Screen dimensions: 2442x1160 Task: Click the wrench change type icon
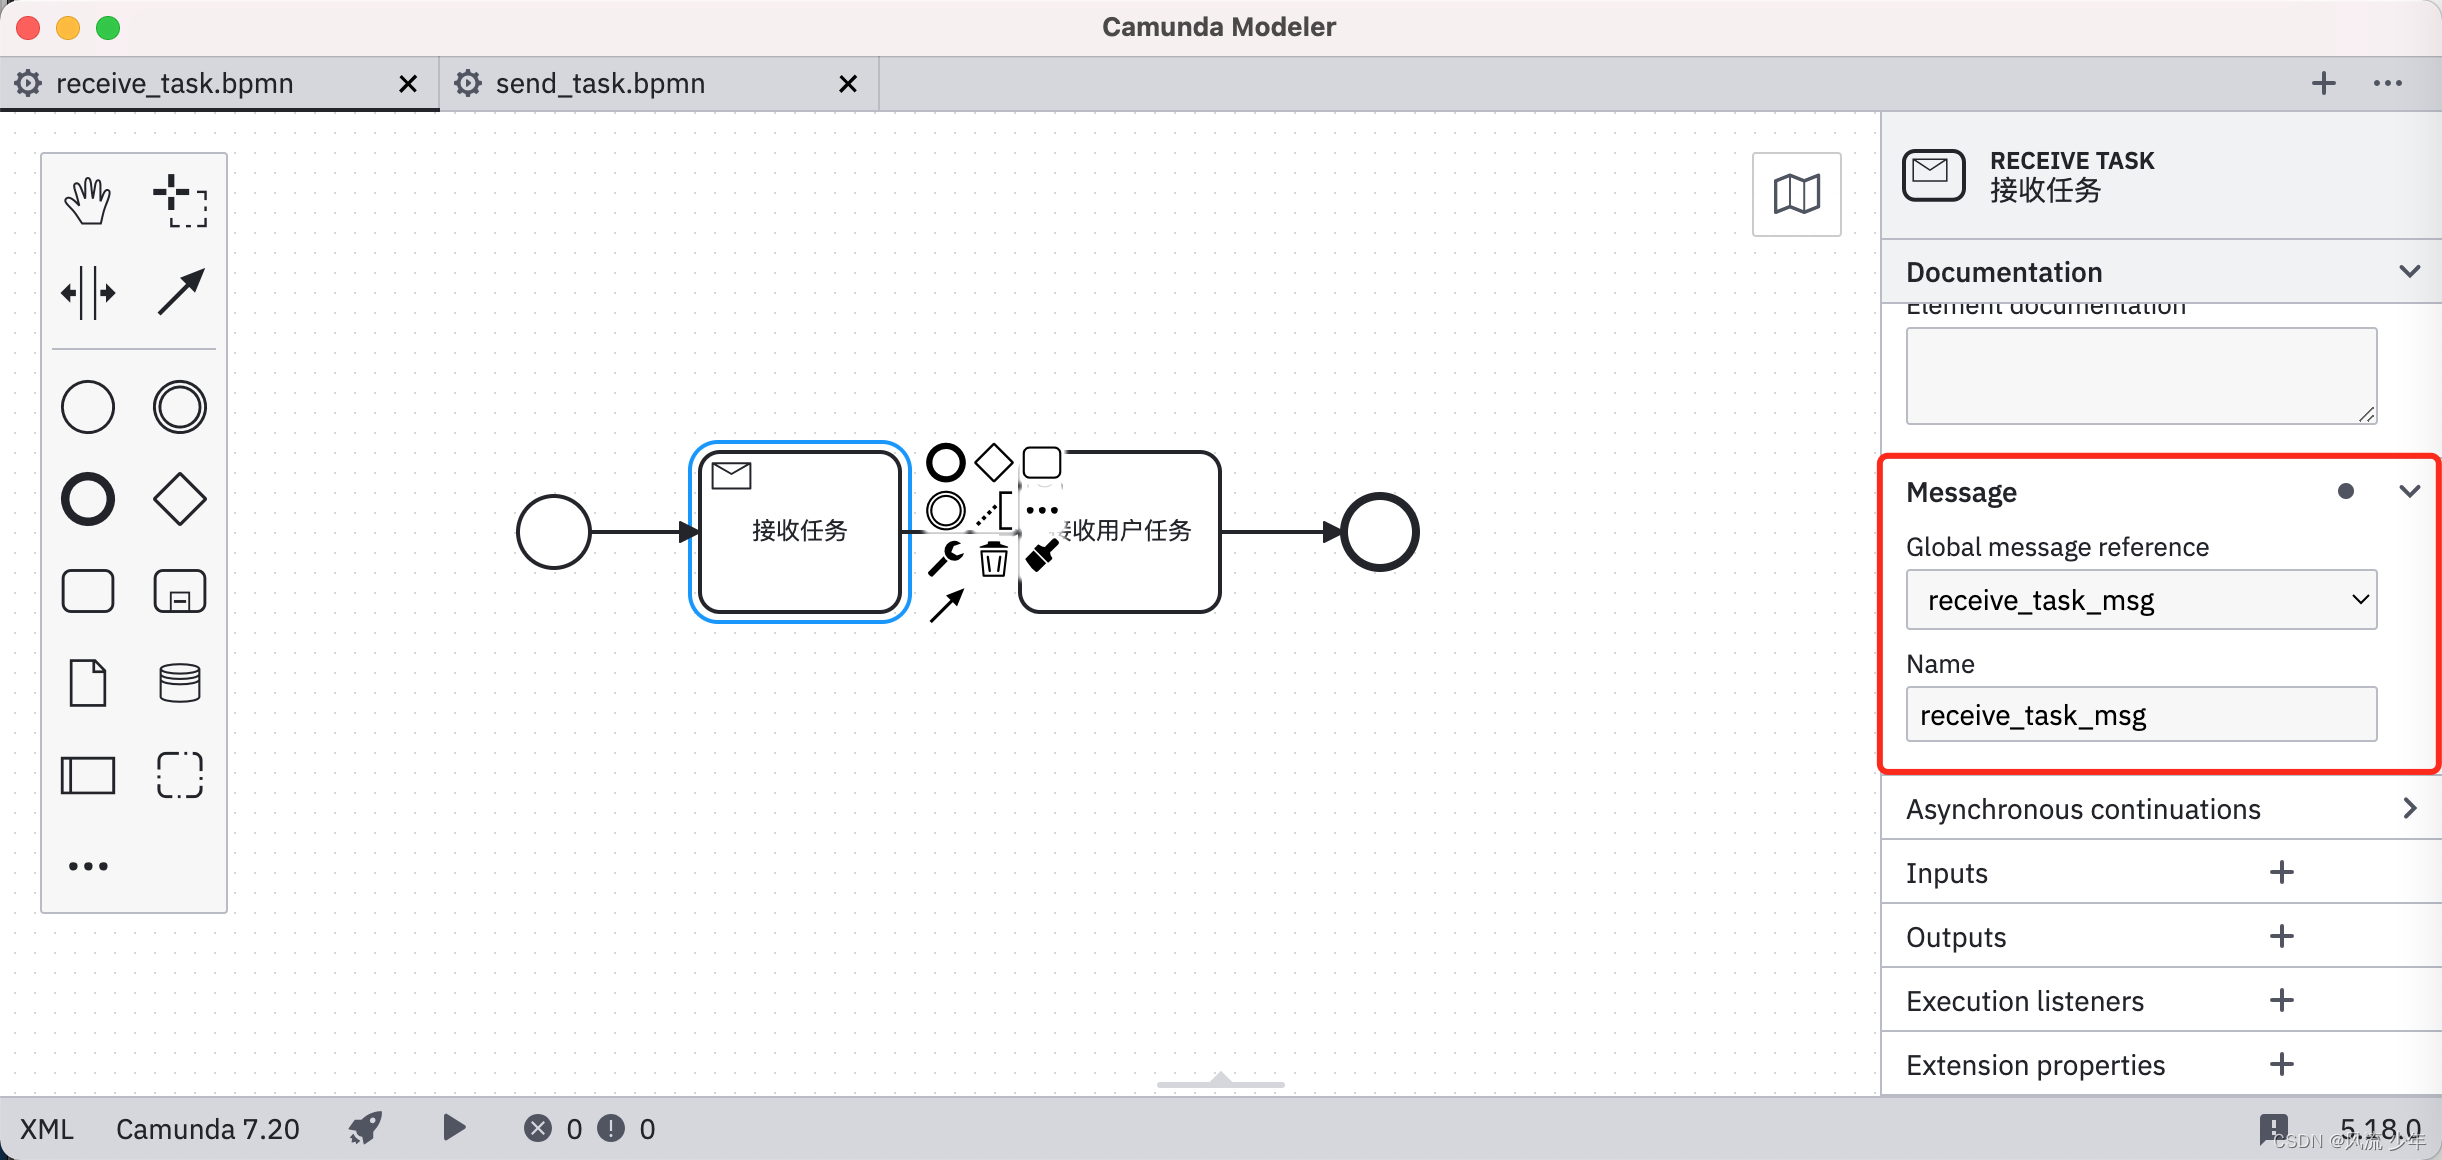pyautogui.click(x=946, y=559)
